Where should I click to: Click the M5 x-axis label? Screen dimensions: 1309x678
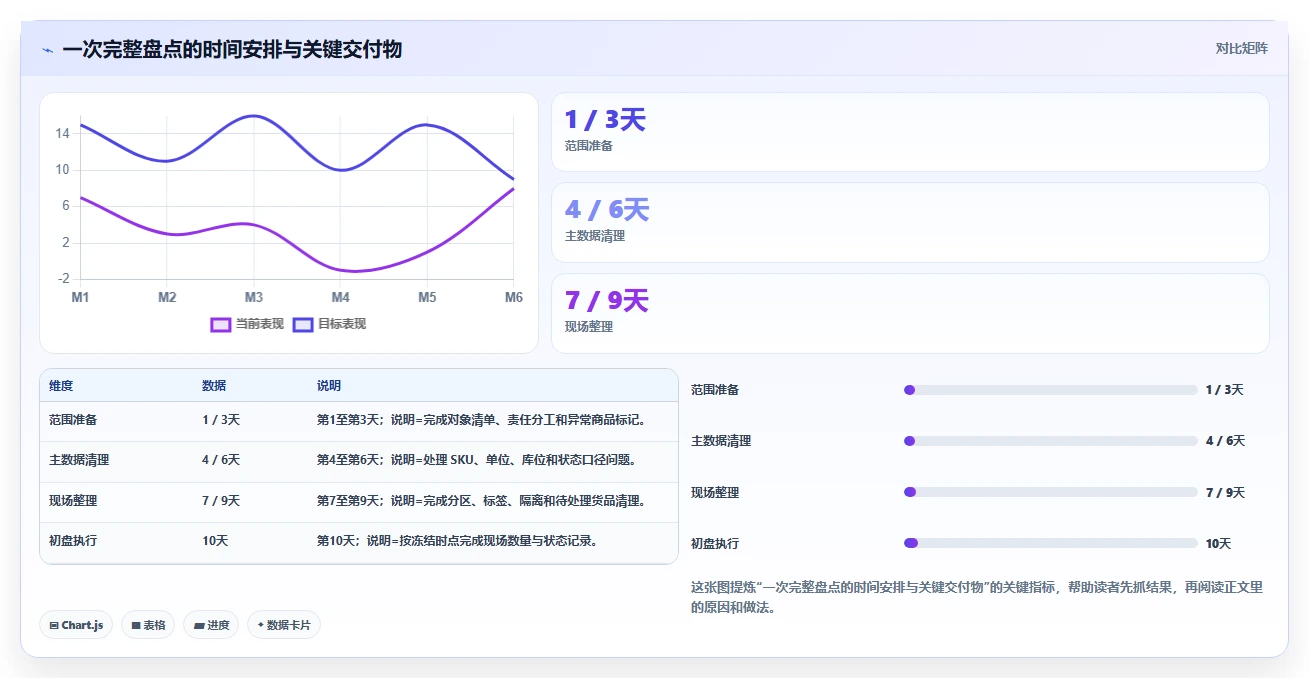[x=427, y=297]
